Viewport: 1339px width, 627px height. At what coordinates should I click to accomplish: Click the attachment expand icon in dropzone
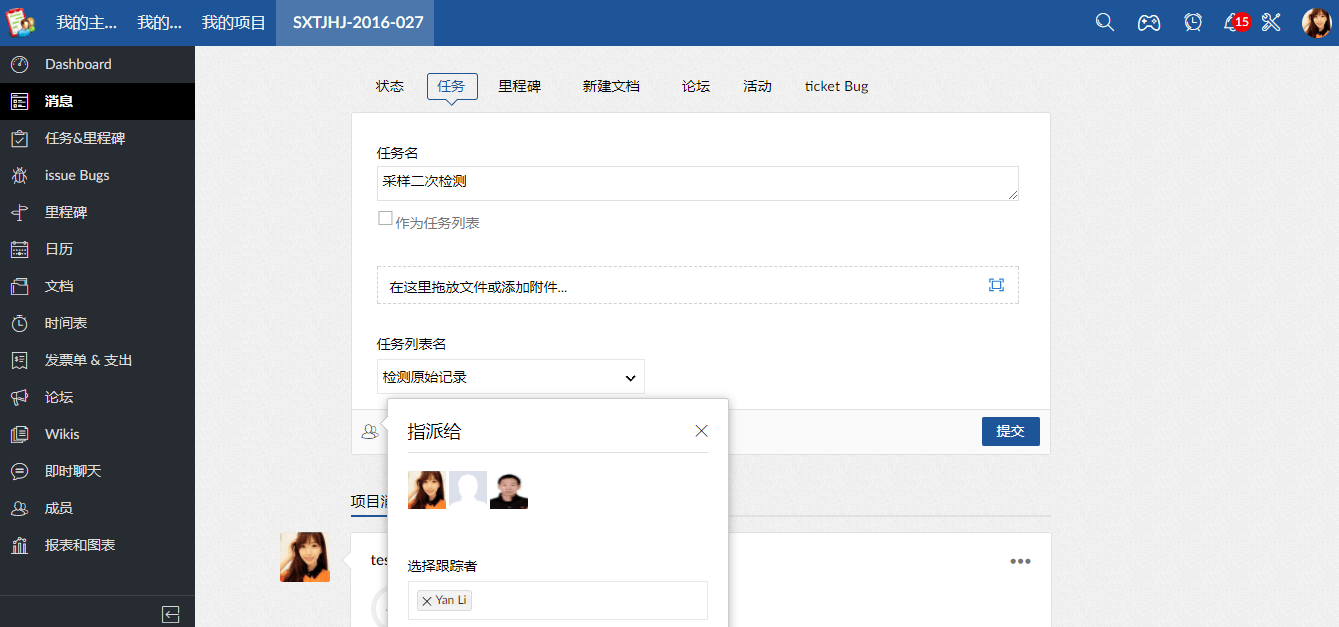996,285
